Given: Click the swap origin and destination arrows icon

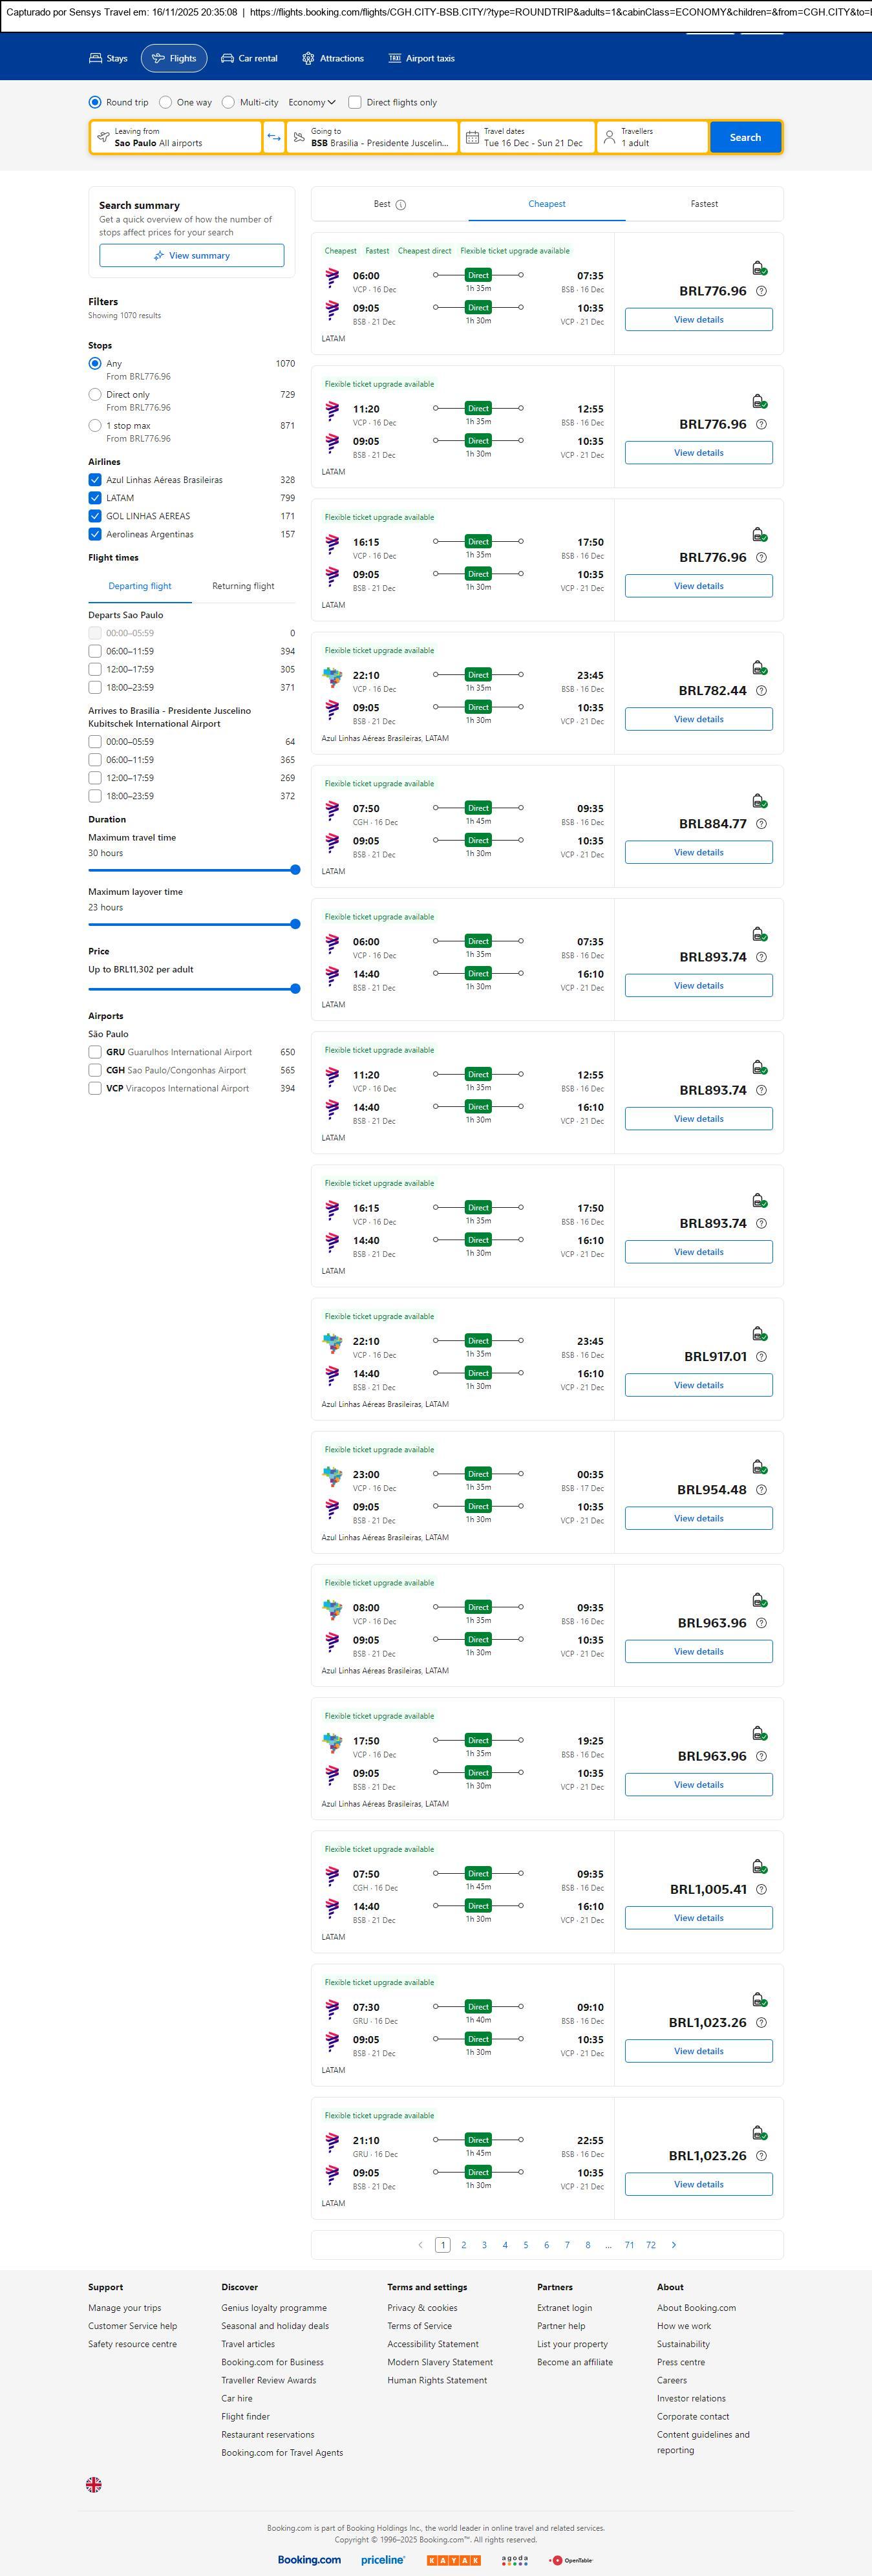Looking at the screenshot, I should click(x=274, y=137).
